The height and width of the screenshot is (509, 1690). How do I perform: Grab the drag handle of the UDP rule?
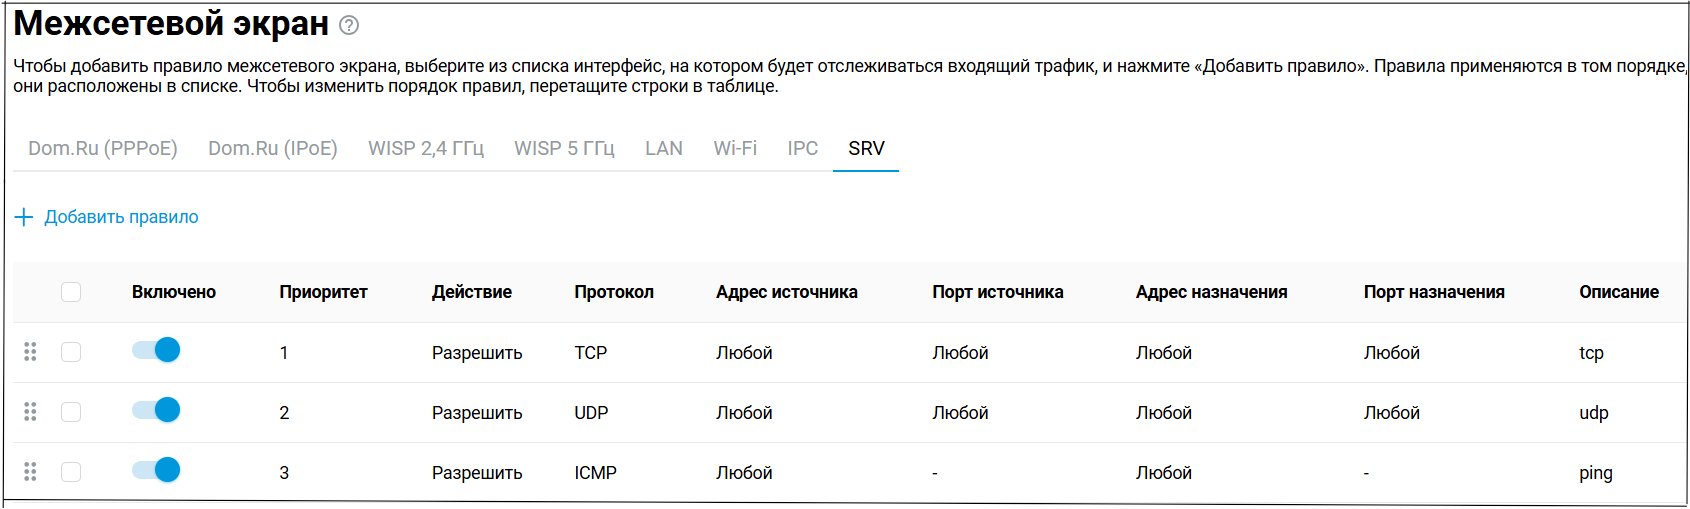pyautogui.click(x=30, y=412)
